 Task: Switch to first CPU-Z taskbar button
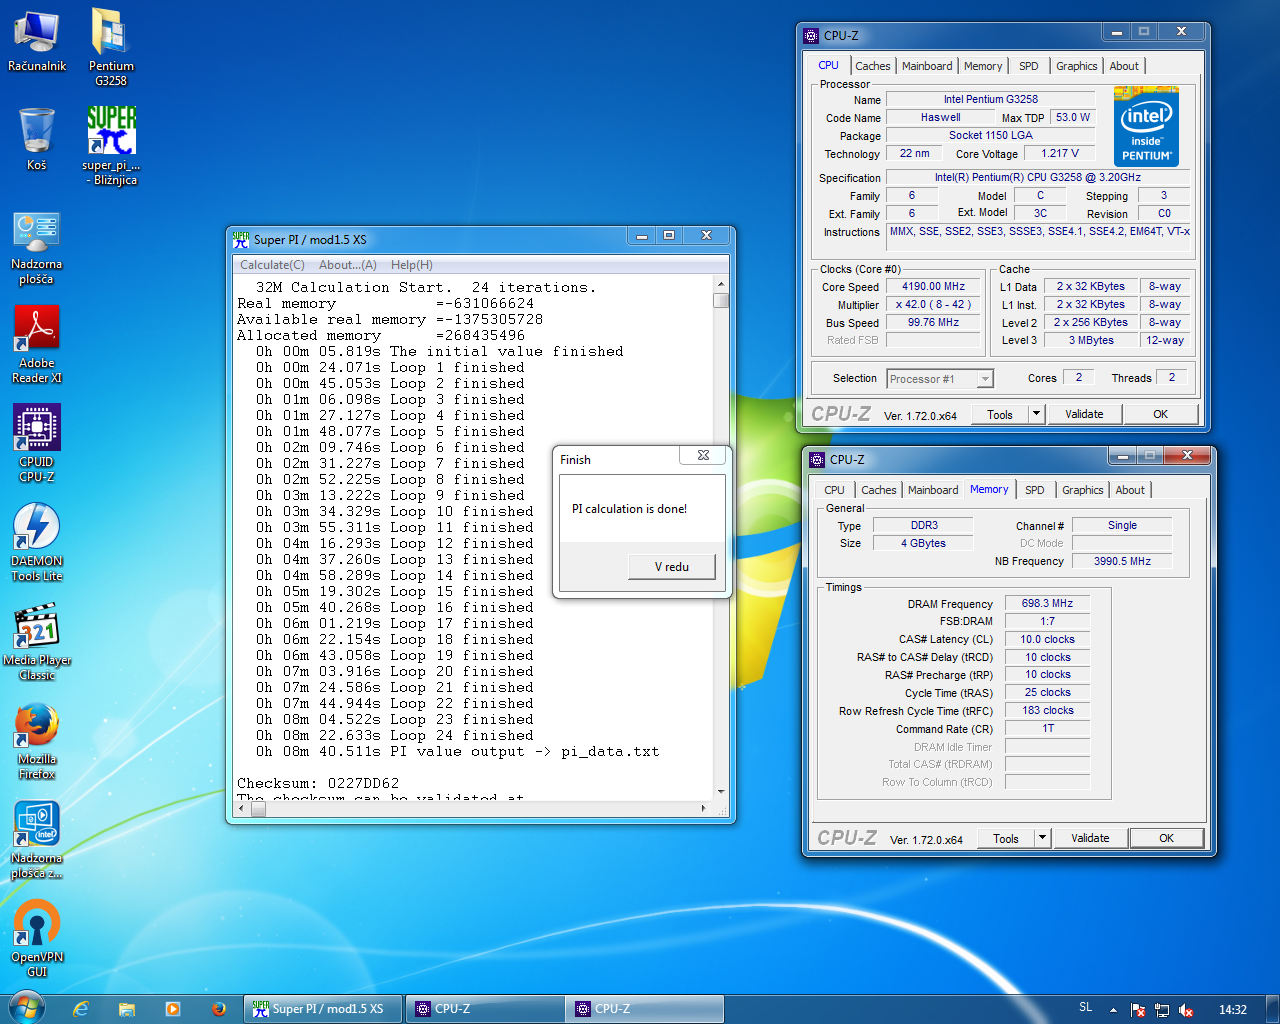click(484, 1009)
